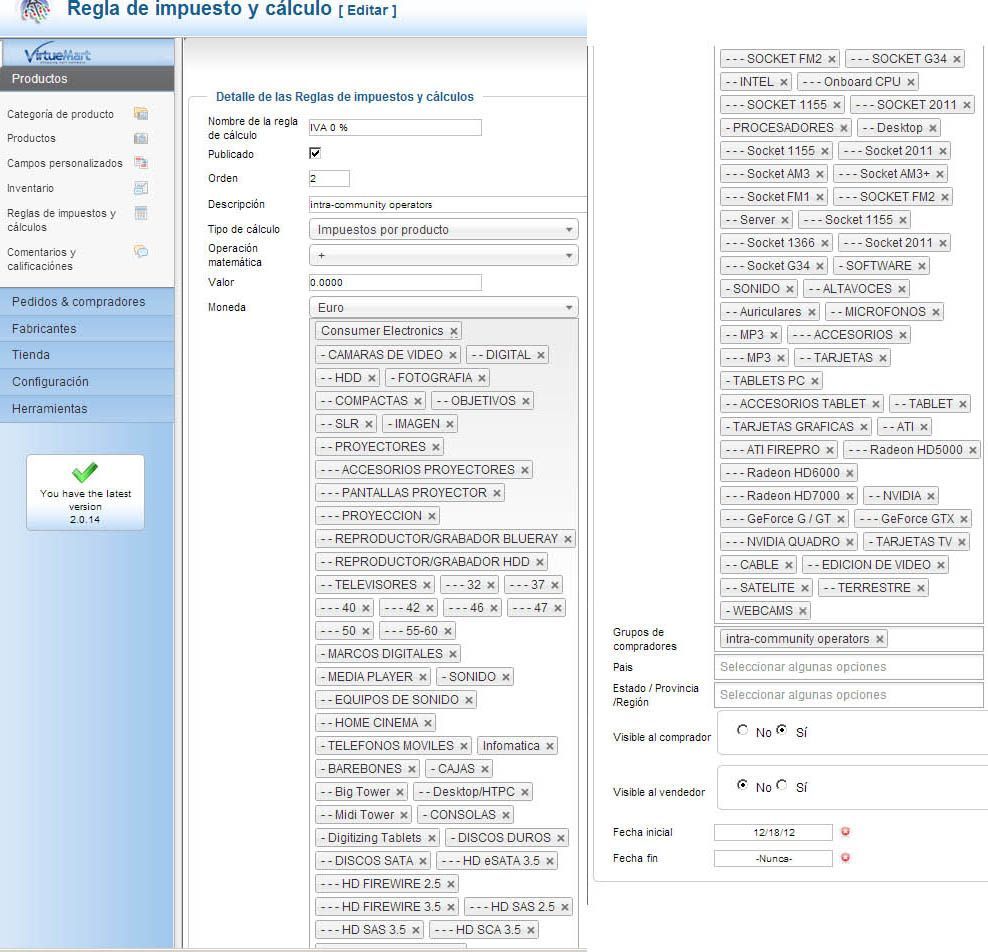
Task: Click the Fecha fin date field
Action: [774, 858]
